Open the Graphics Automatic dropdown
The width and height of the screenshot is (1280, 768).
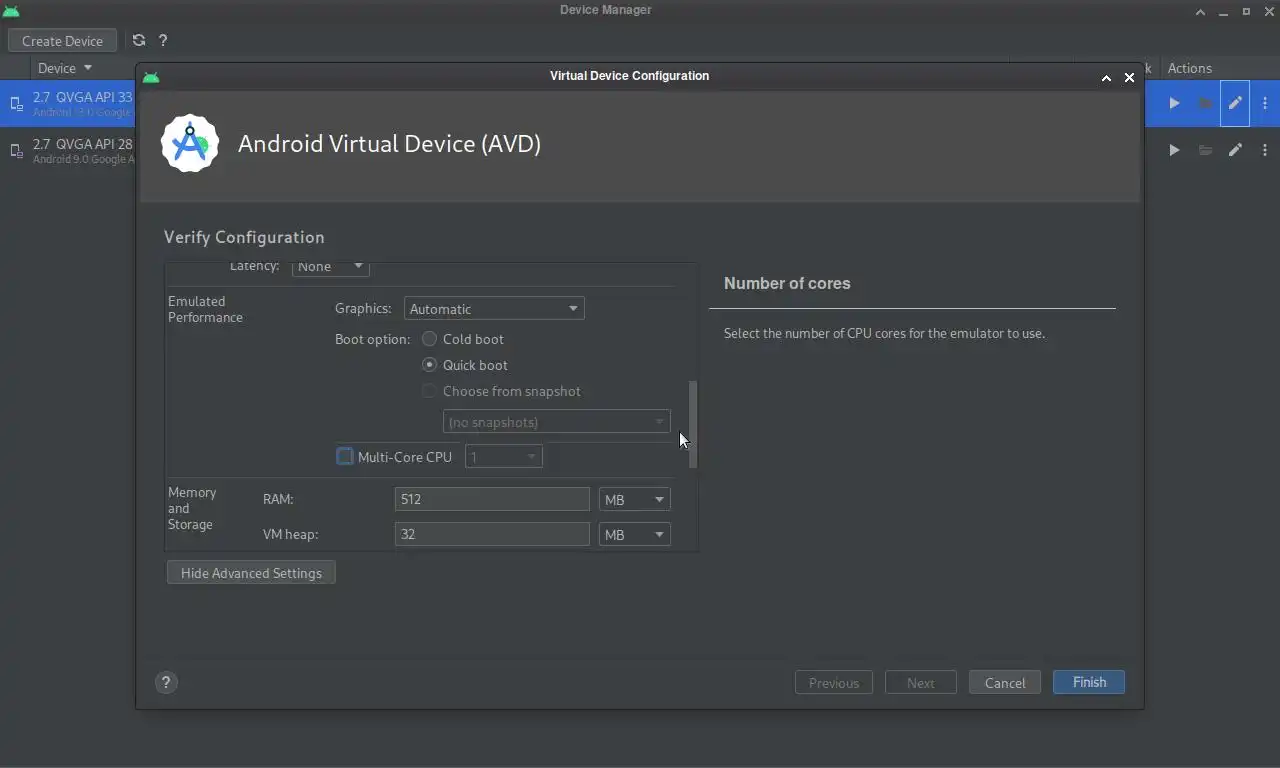494,309
